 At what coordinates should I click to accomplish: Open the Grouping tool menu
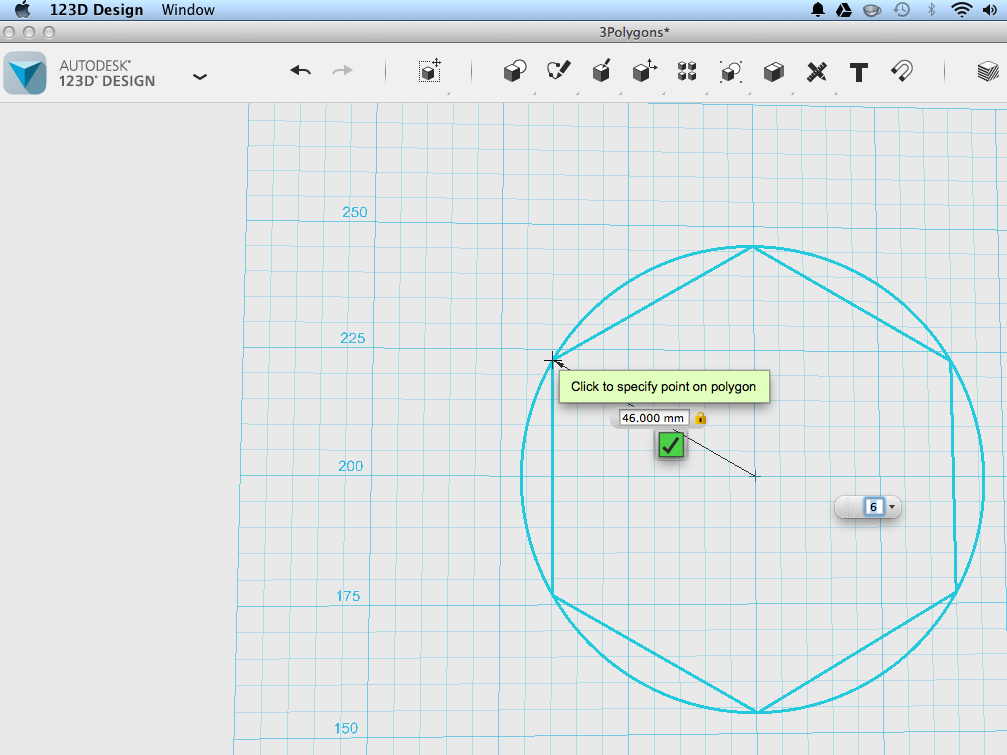tap(730, 71)
